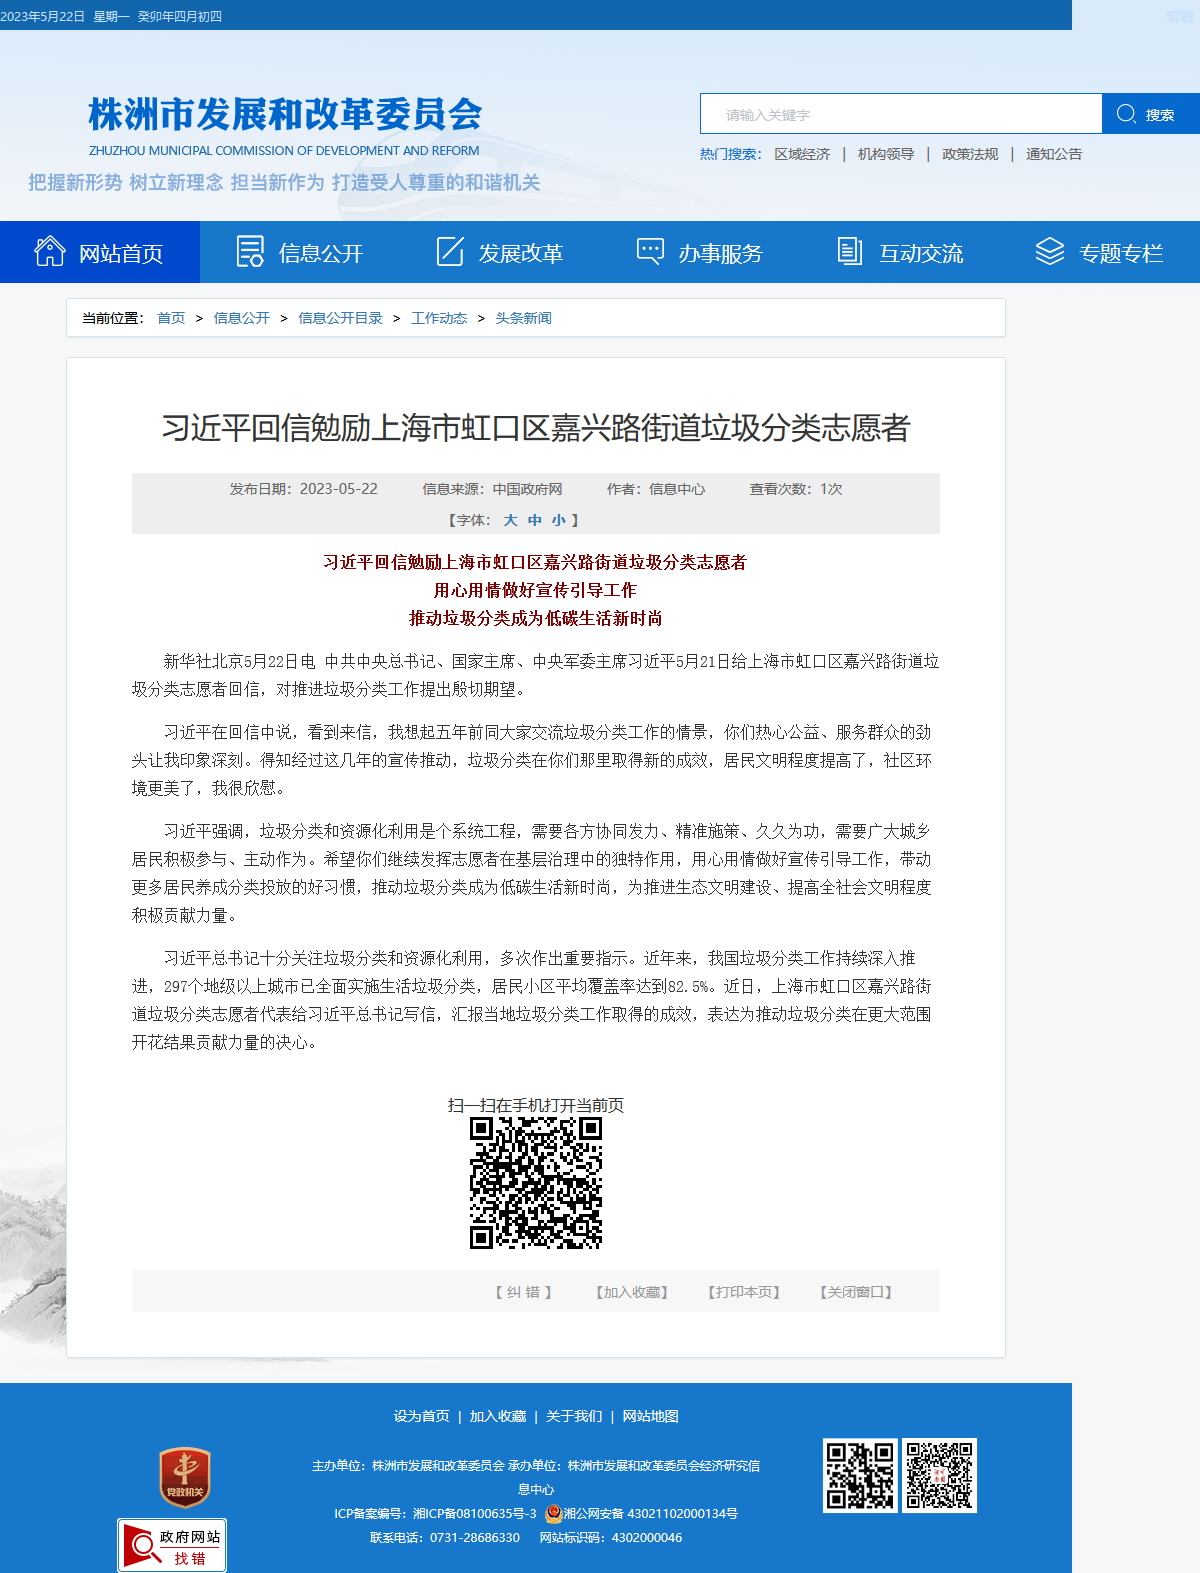Click the 打印本页 print link
1200x1573 pixels.
click(744, 1292)
